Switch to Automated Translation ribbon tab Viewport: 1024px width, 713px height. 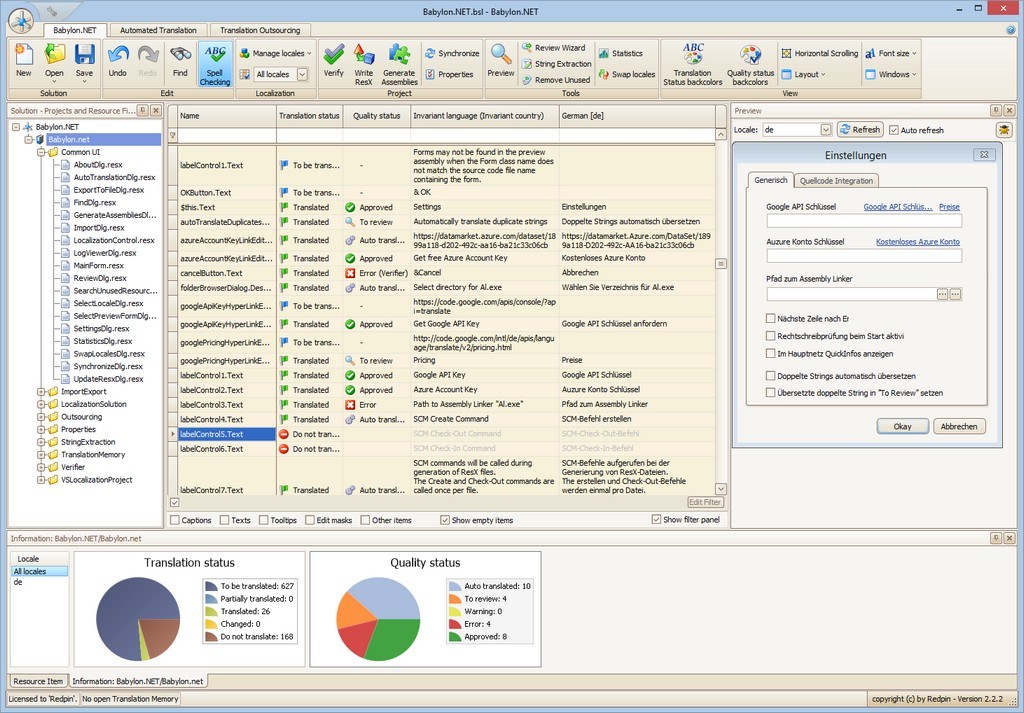[x=158, y=30]
